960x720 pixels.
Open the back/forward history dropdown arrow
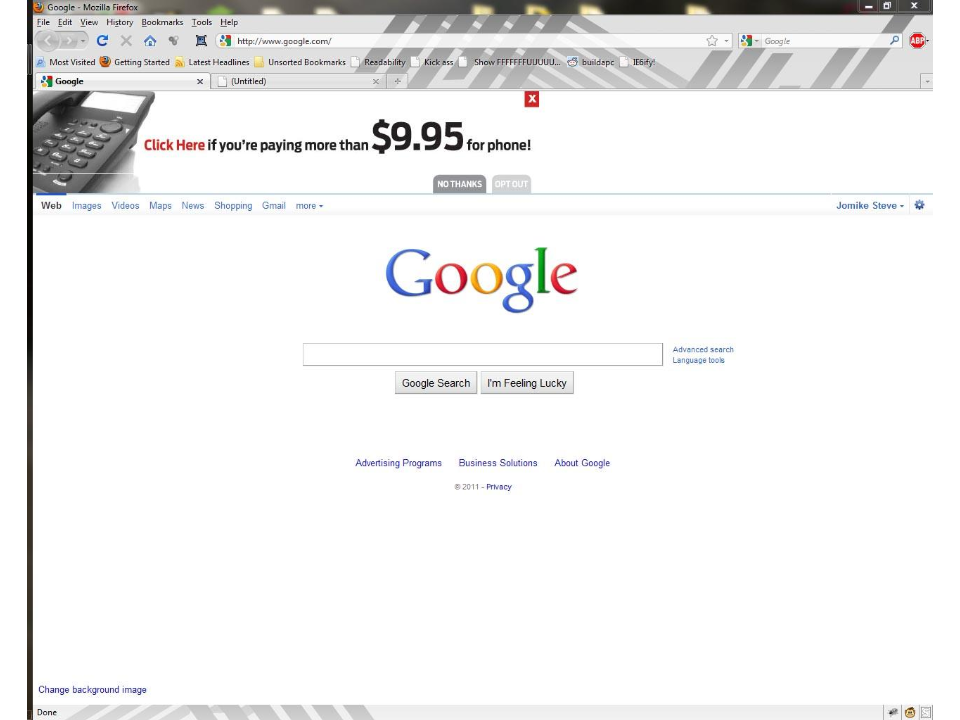tap(83, 41)
